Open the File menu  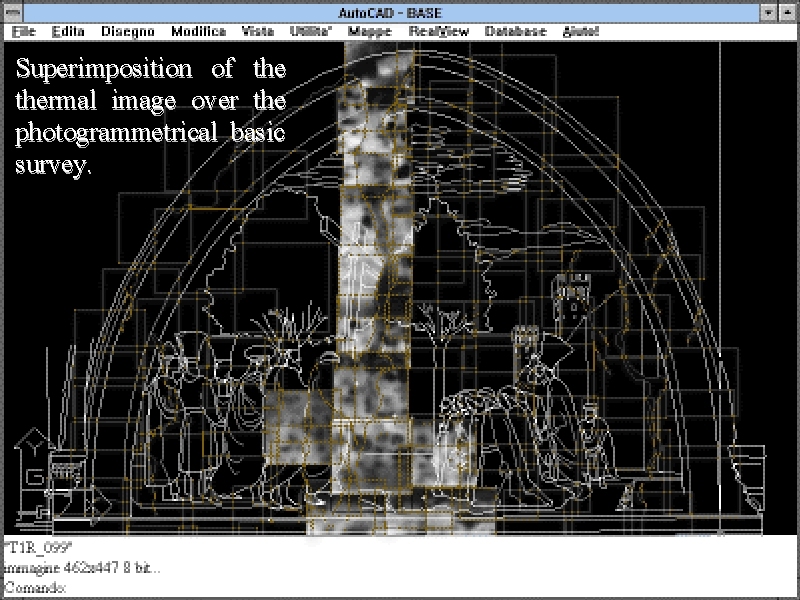pos(23,32)
